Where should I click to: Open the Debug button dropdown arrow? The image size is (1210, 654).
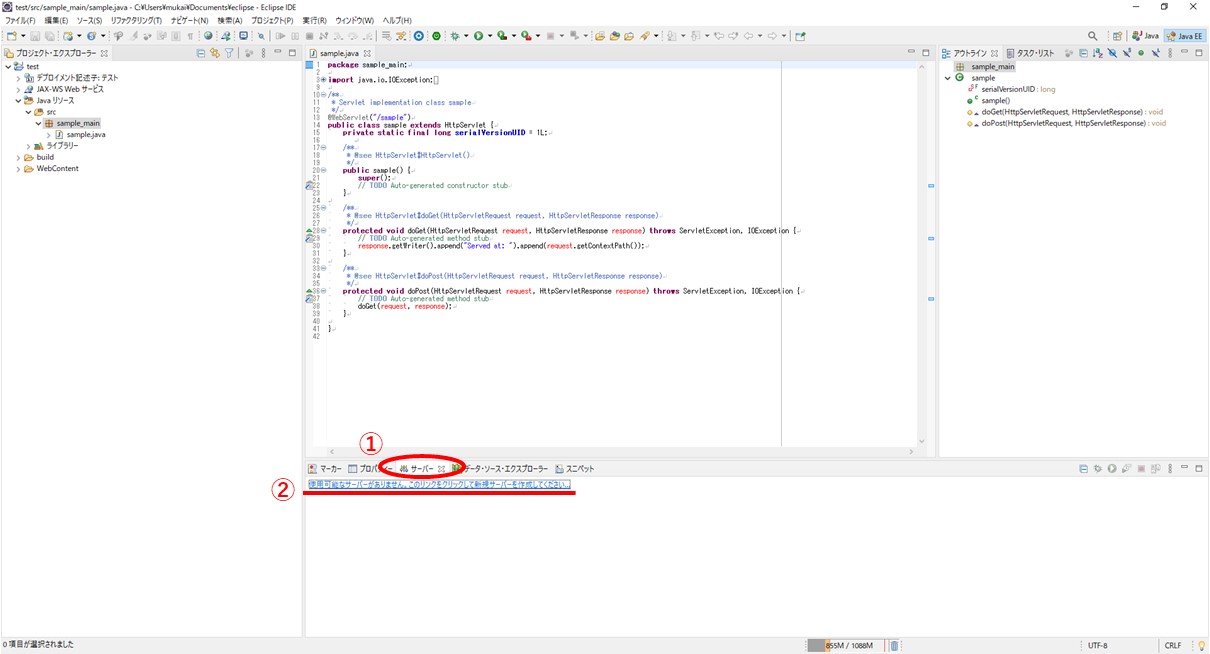[466, 36]
